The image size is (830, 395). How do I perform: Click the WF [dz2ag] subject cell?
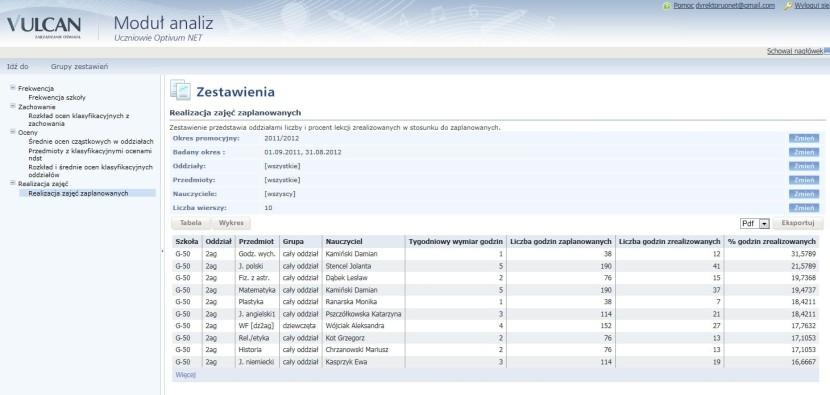pos(257,326)
